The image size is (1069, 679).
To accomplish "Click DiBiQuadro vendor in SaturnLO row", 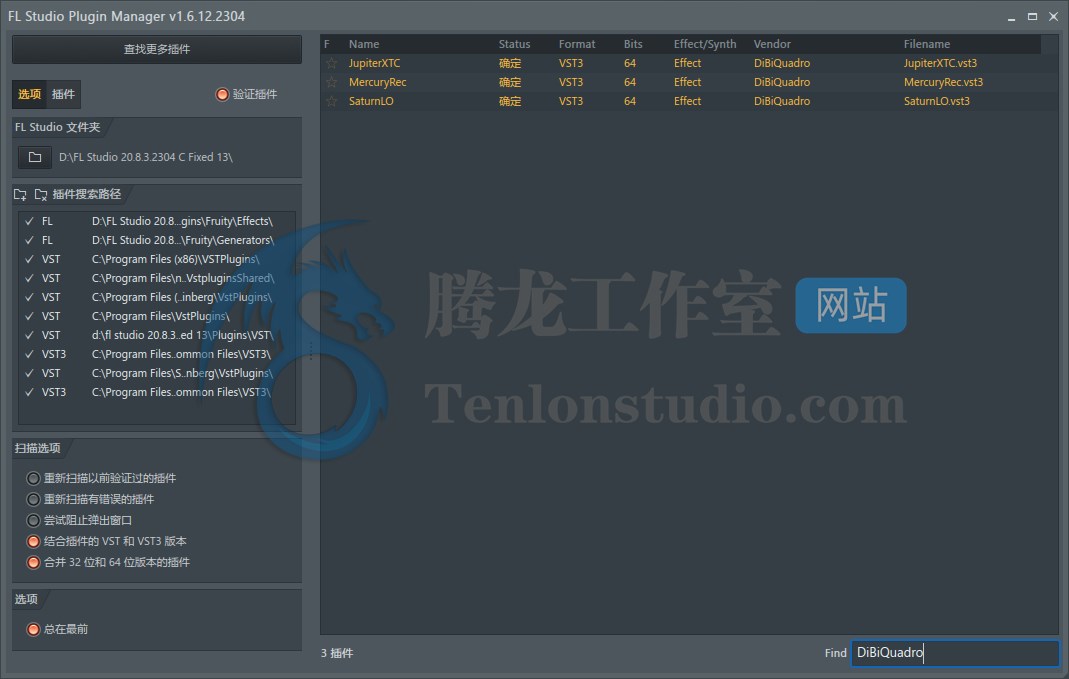I will 782,102.
